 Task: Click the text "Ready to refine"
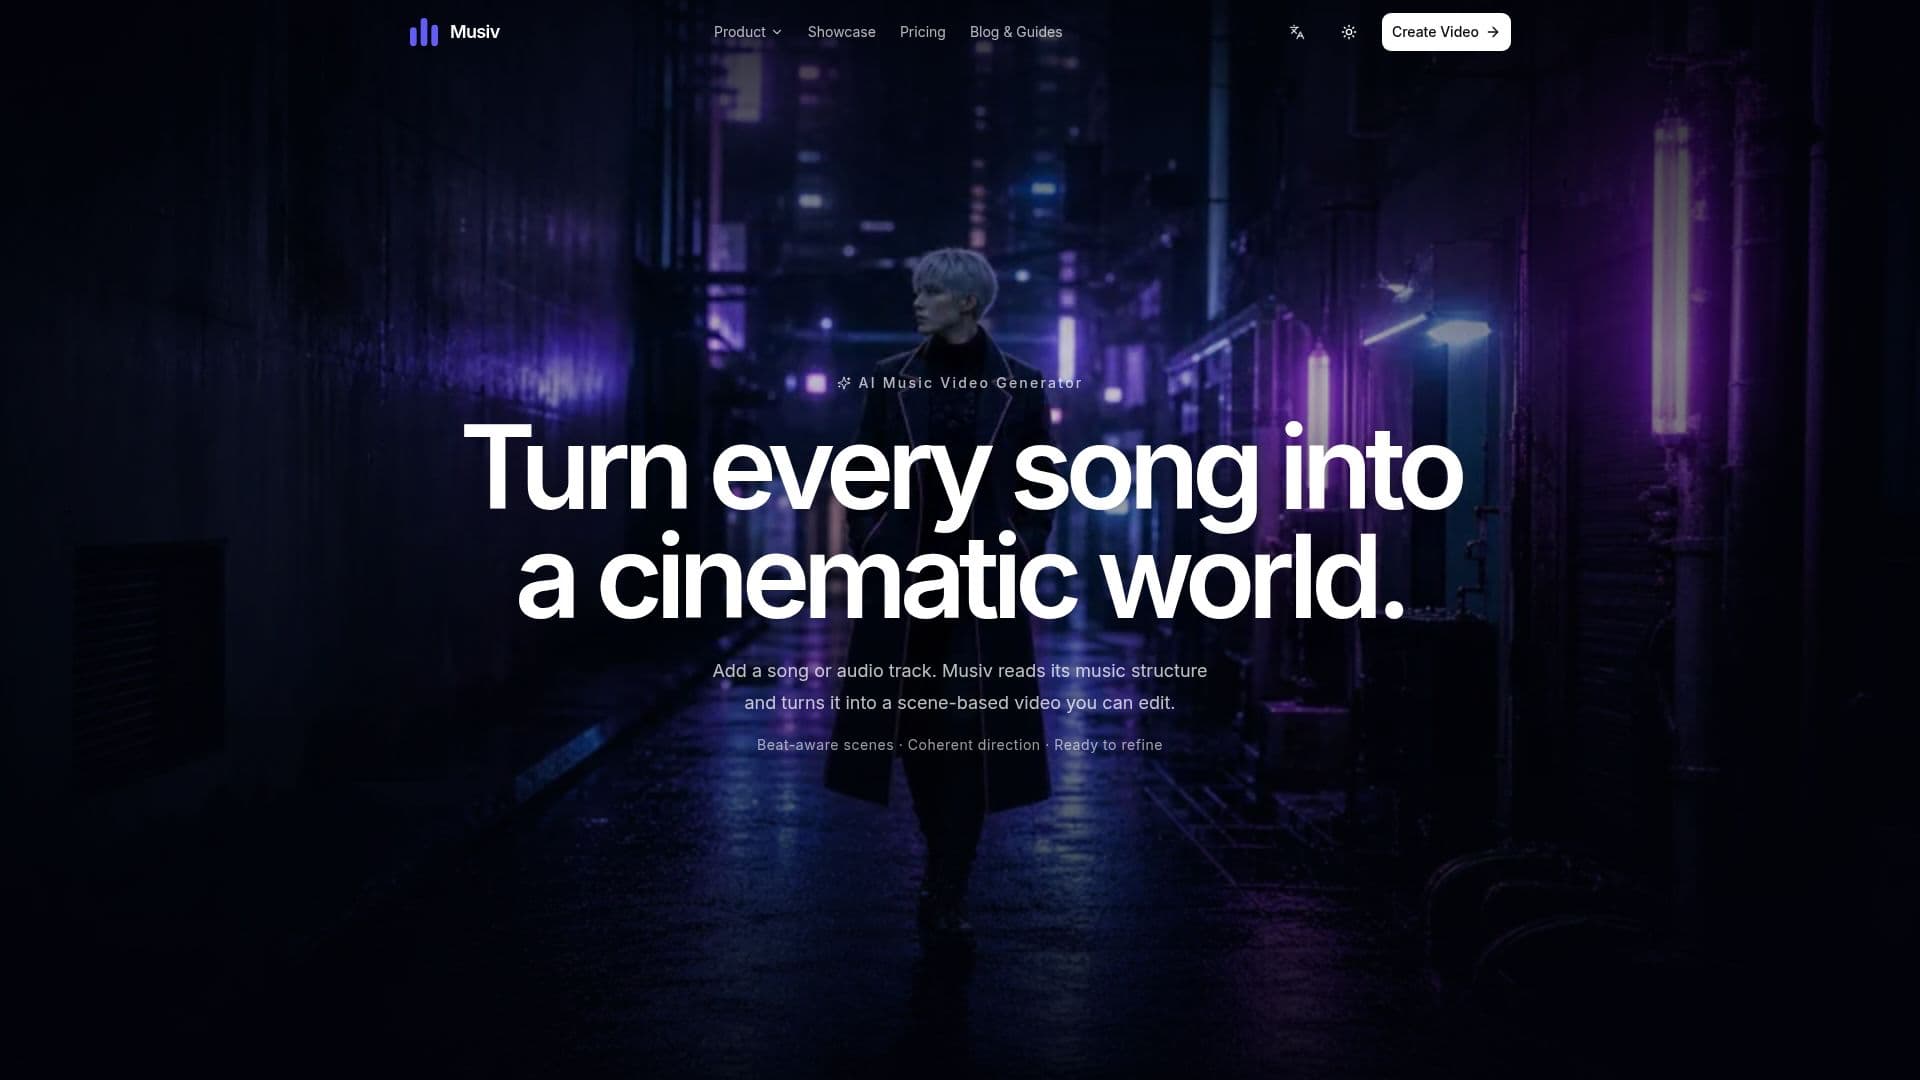point(1108,745)
